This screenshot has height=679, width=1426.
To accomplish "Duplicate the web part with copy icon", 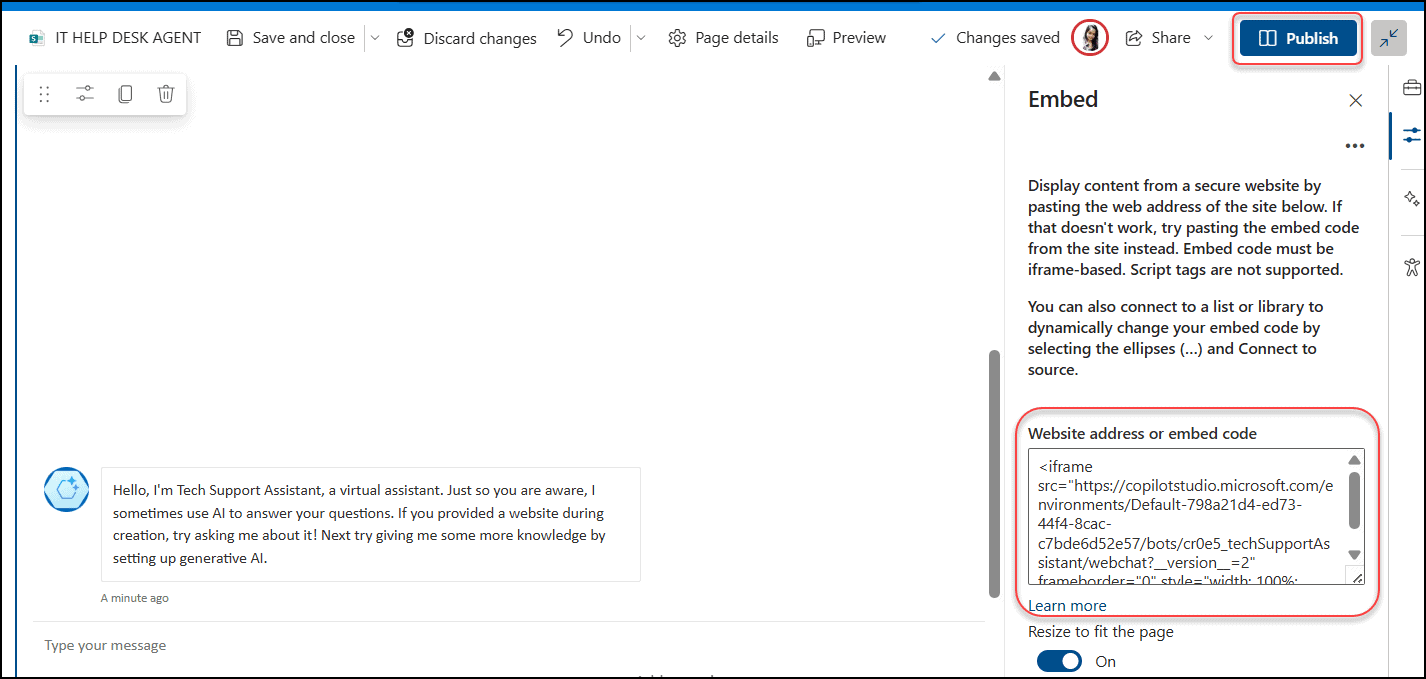I will 125,94.
